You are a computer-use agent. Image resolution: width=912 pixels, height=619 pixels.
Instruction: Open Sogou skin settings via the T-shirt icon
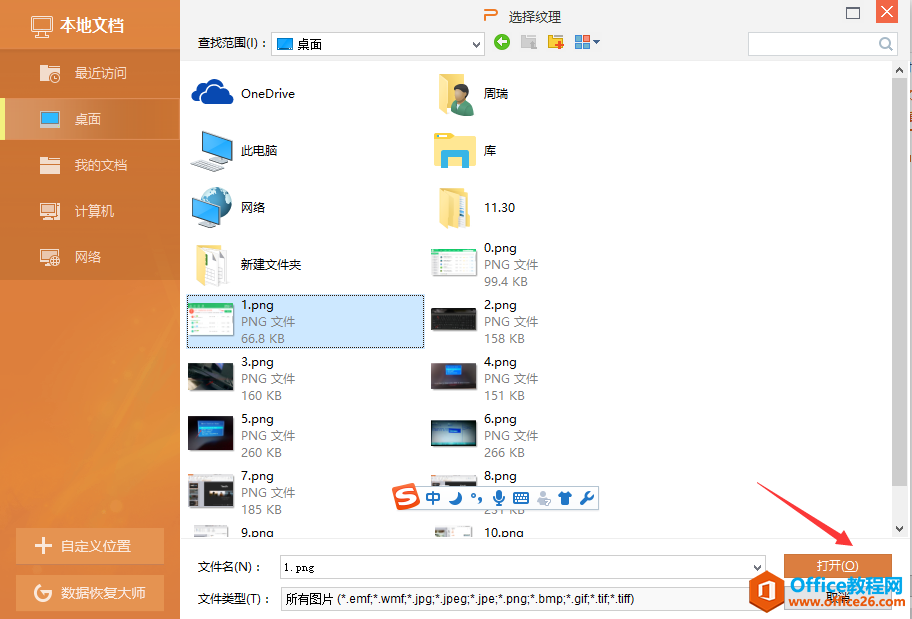pyautogui.click(x=564, y=498)
